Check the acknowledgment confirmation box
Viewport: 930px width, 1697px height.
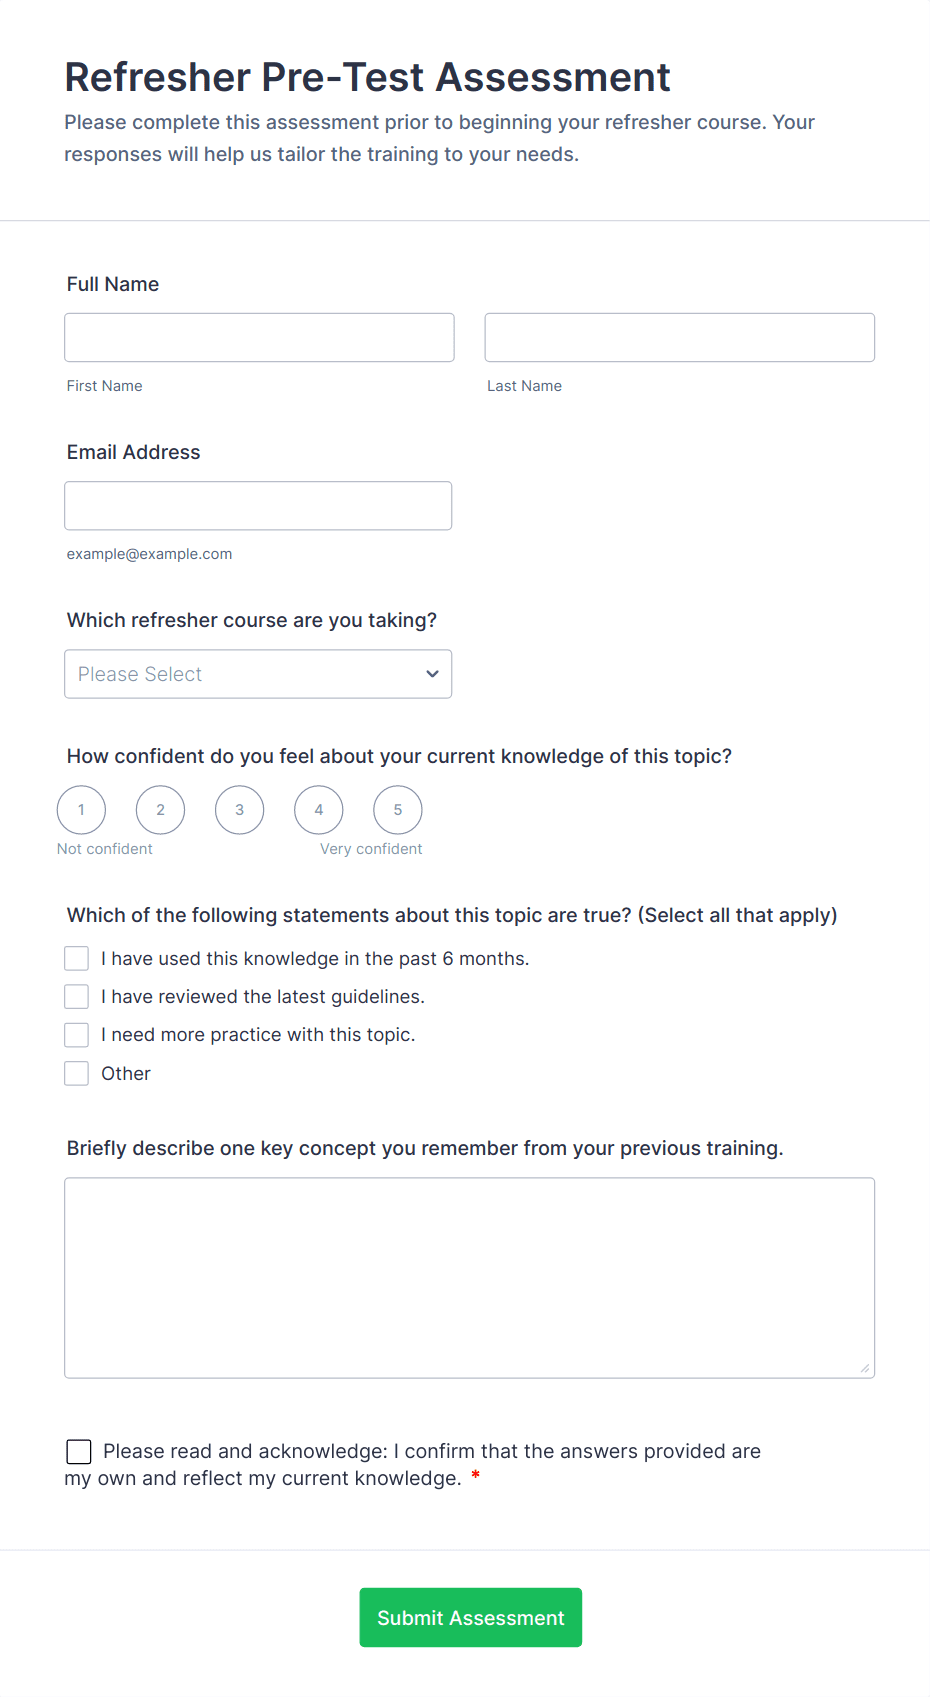tap(78, 1451)
